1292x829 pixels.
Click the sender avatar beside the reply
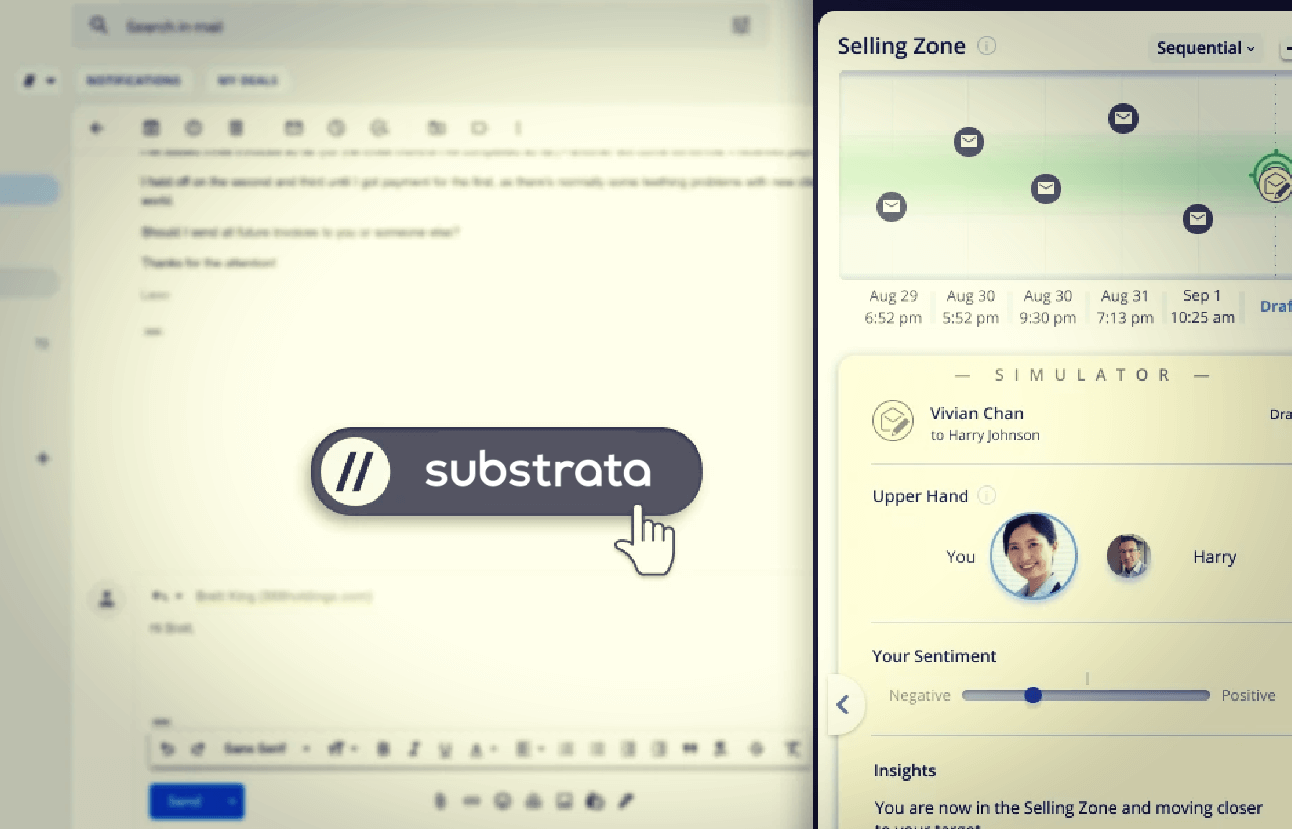coord(107,599)
